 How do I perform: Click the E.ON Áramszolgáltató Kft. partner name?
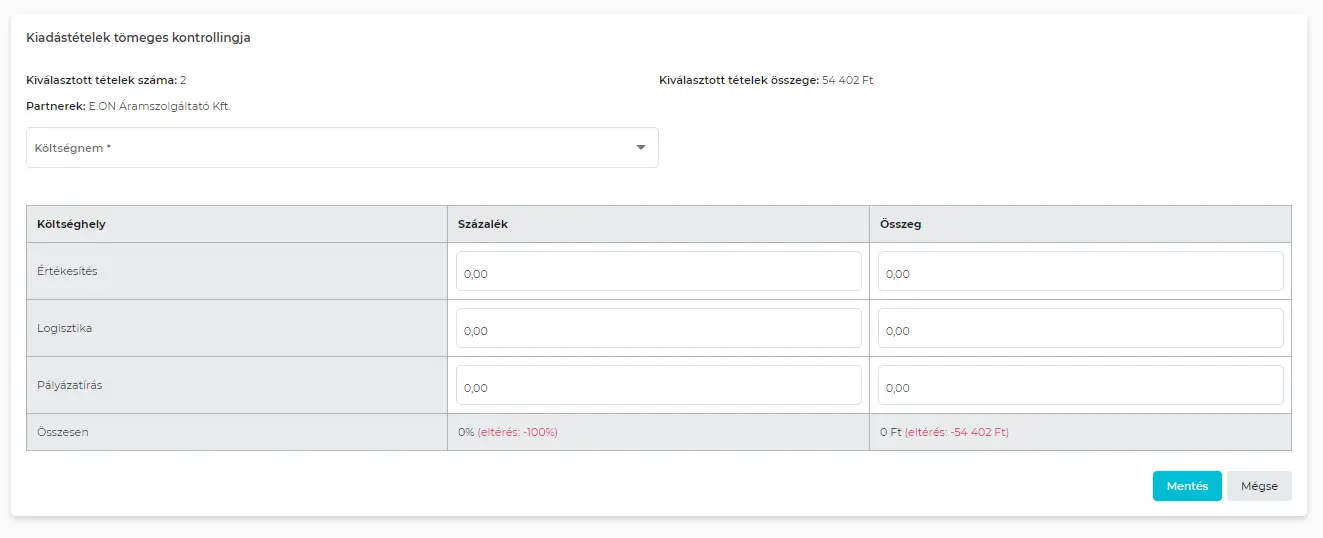(x=160, y=106)
